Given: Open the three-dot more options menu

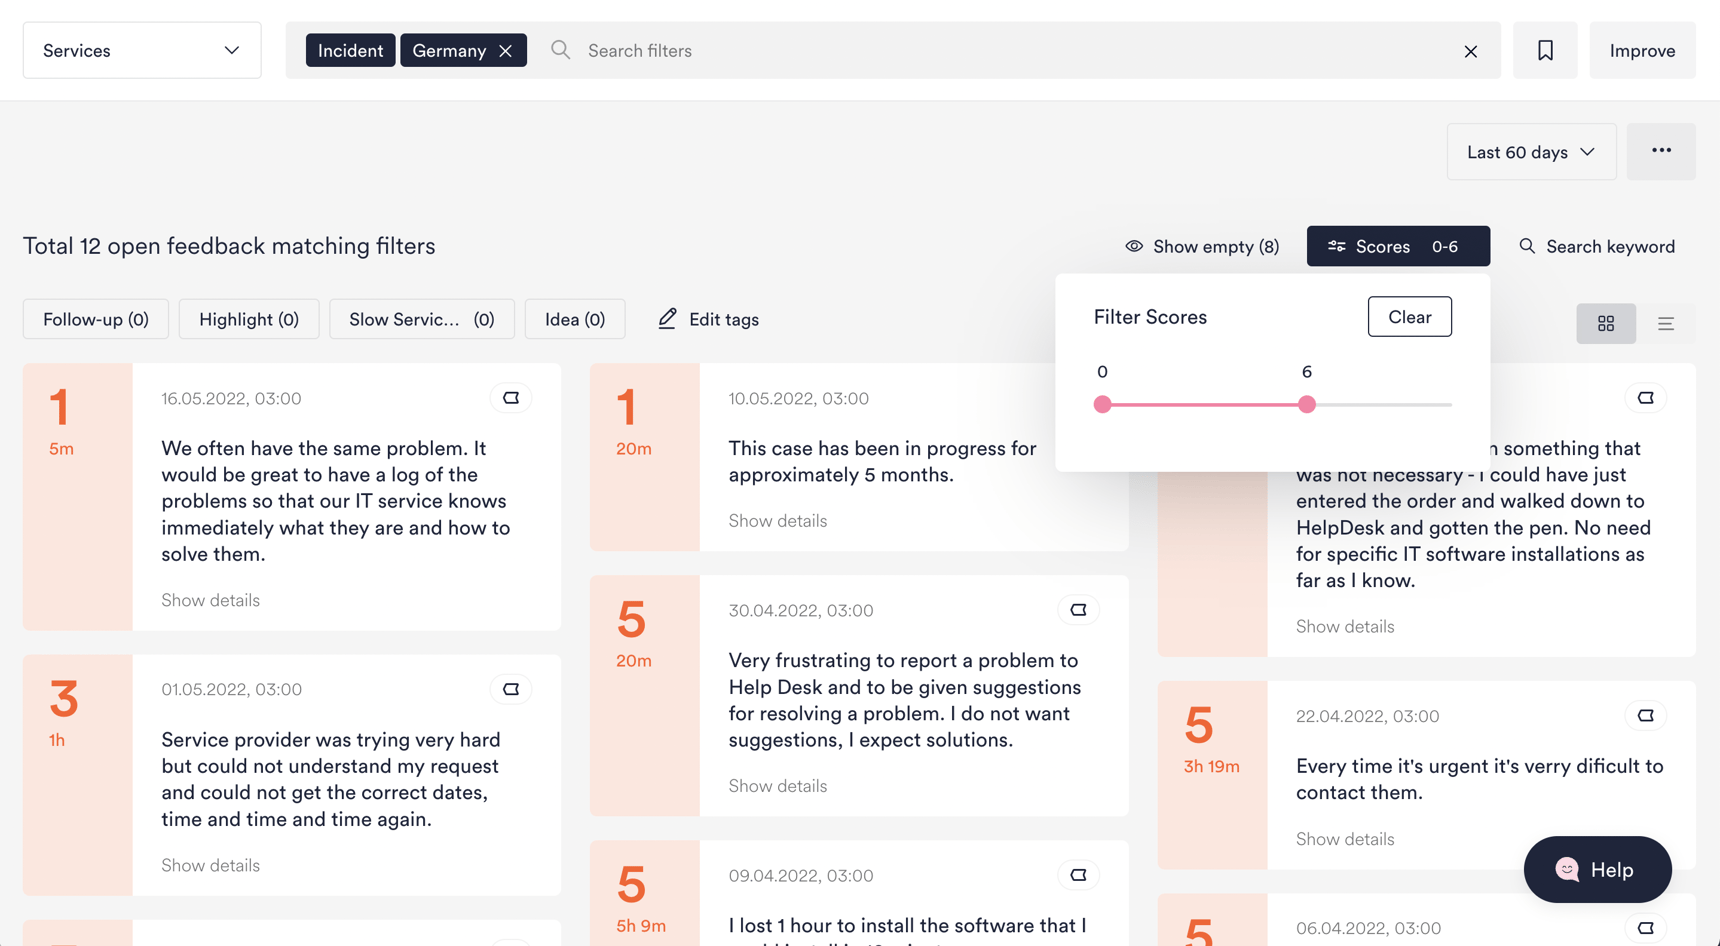Looking at the screenshot, I should pyautogui.click(x=1661, y=150).
